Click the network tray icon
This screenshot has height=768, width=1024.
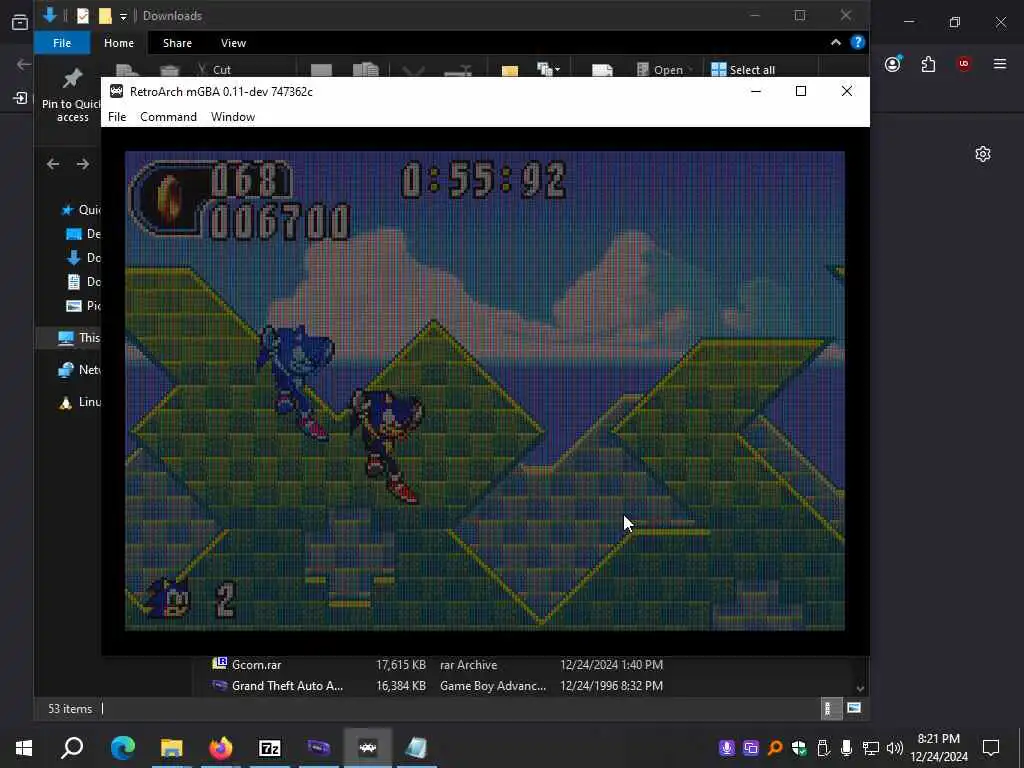(x=871, y=748)
